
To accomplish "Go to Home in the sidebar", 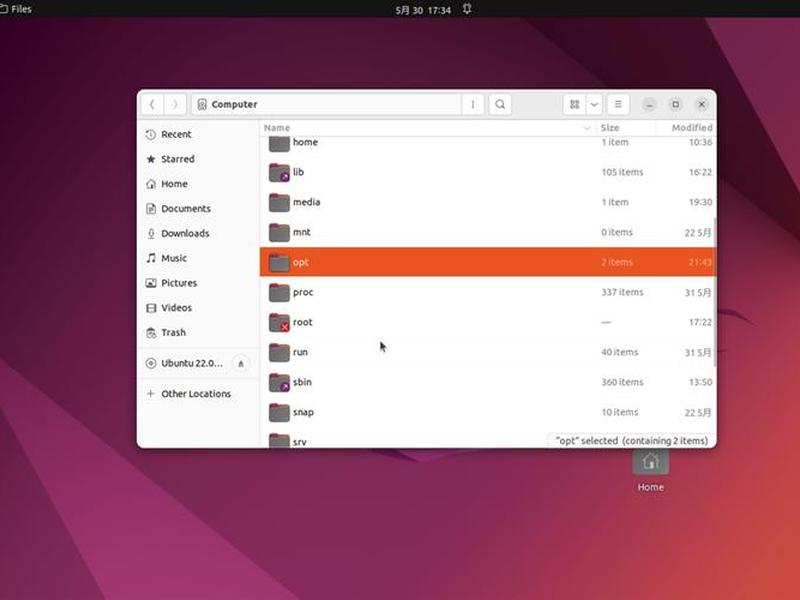I will point(198,184).
